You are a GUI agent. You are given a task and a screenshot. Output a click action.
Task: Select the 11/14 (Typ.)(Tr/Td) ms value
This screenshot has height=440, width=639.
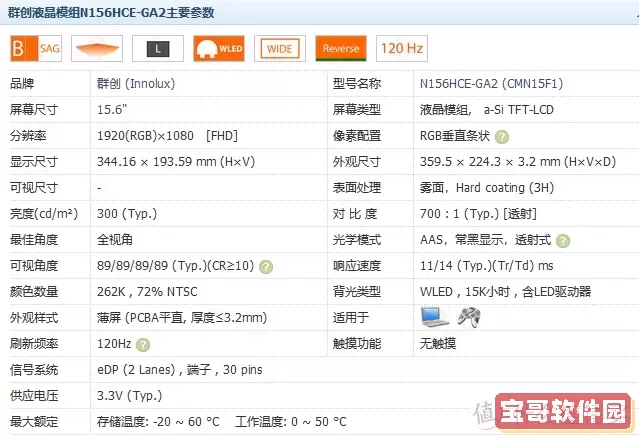pos(487,266)
